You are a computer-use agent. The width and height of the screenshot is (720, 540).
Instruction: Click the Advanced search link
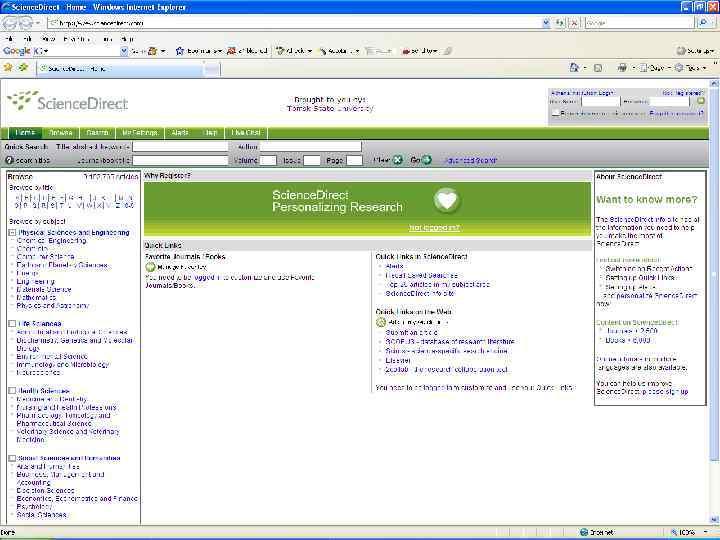[470, 160]
